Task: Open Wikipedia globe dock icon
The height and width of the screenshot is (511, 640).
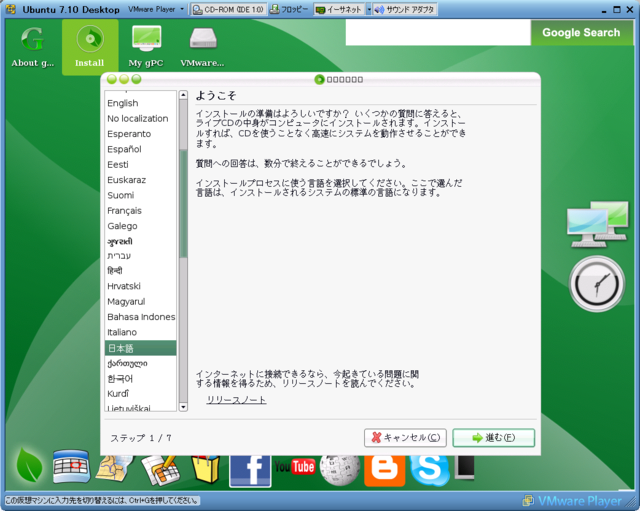Action: [340, 471]
